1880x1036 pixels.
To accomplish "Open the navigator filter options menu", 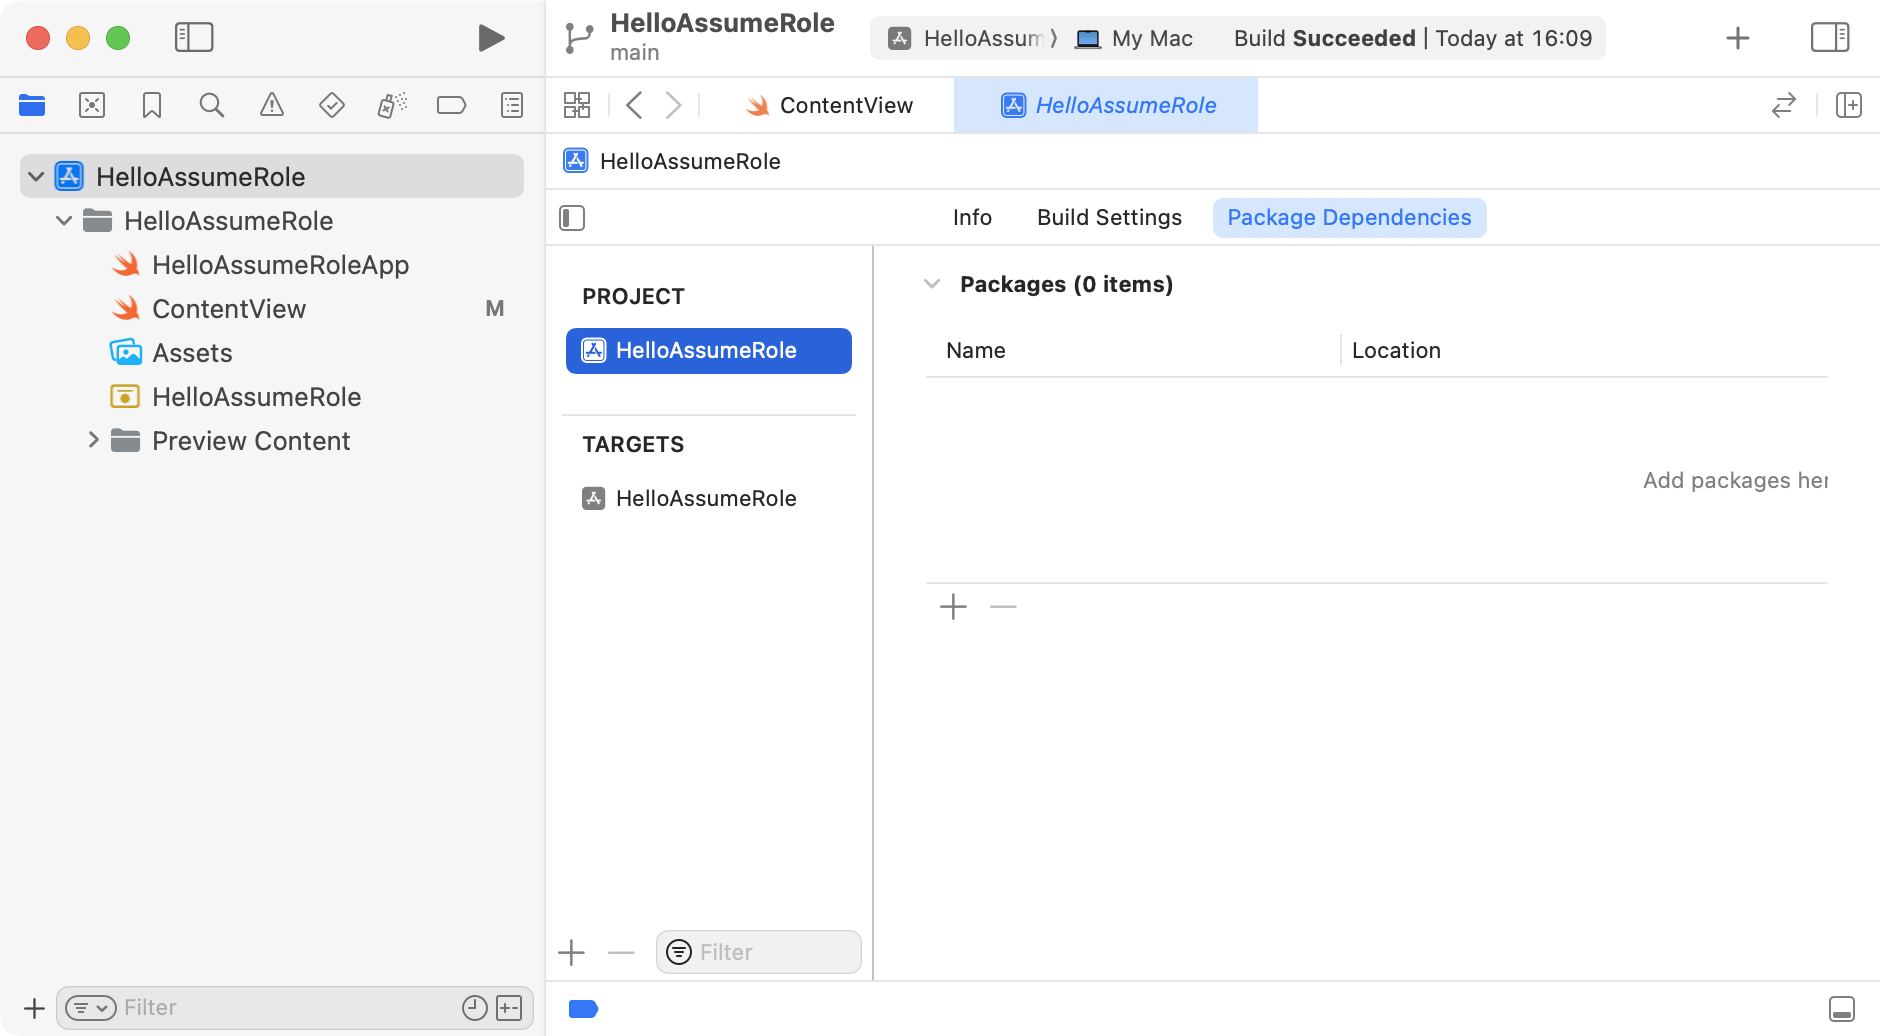I will pyautogui.click(x=91, y=1008).
